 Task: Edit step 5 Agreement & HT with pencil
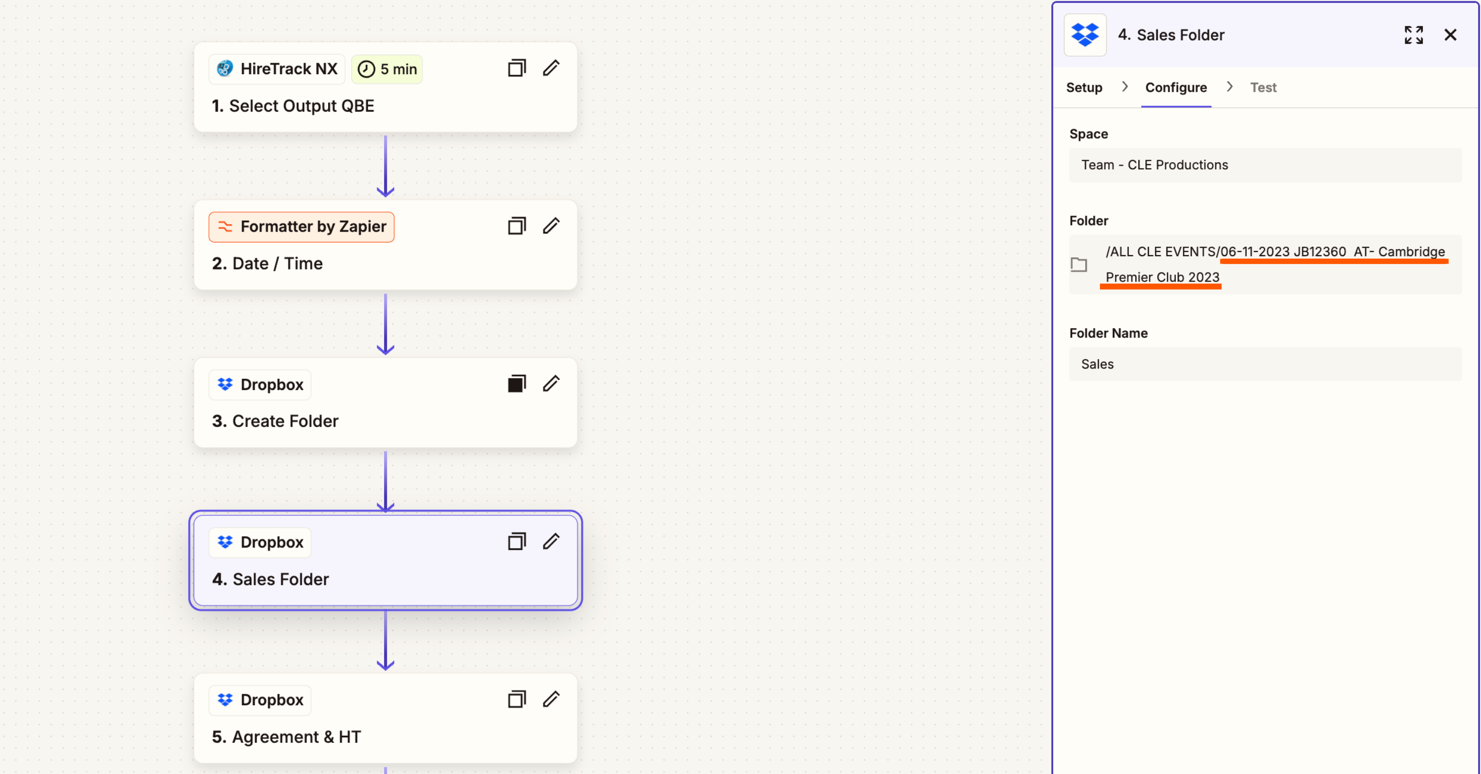(x=551, y=700)
